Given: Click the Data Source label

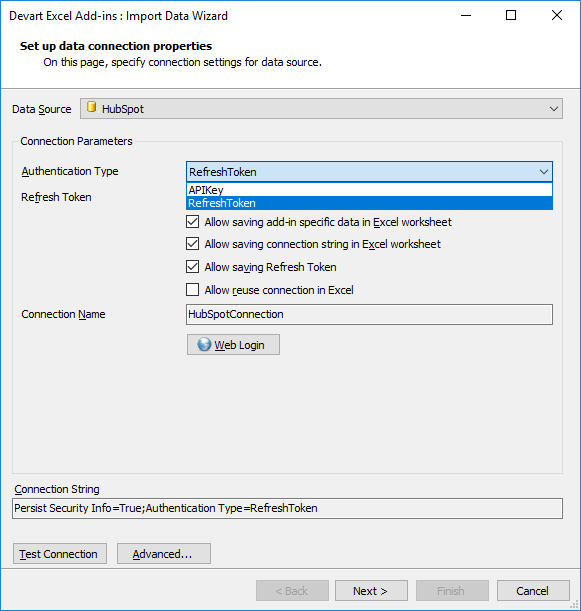Looking at the screenshot, I should (42, 109).
